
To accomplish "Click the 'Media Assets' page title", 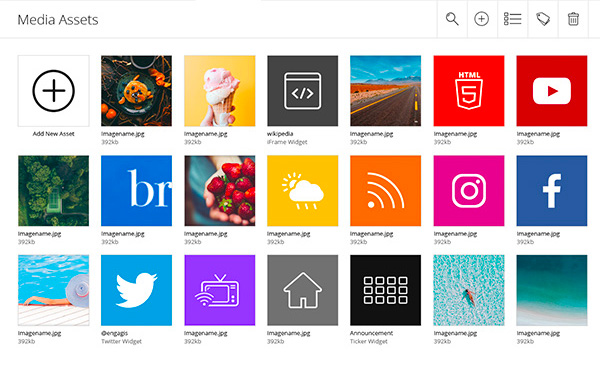I will 58,20.
